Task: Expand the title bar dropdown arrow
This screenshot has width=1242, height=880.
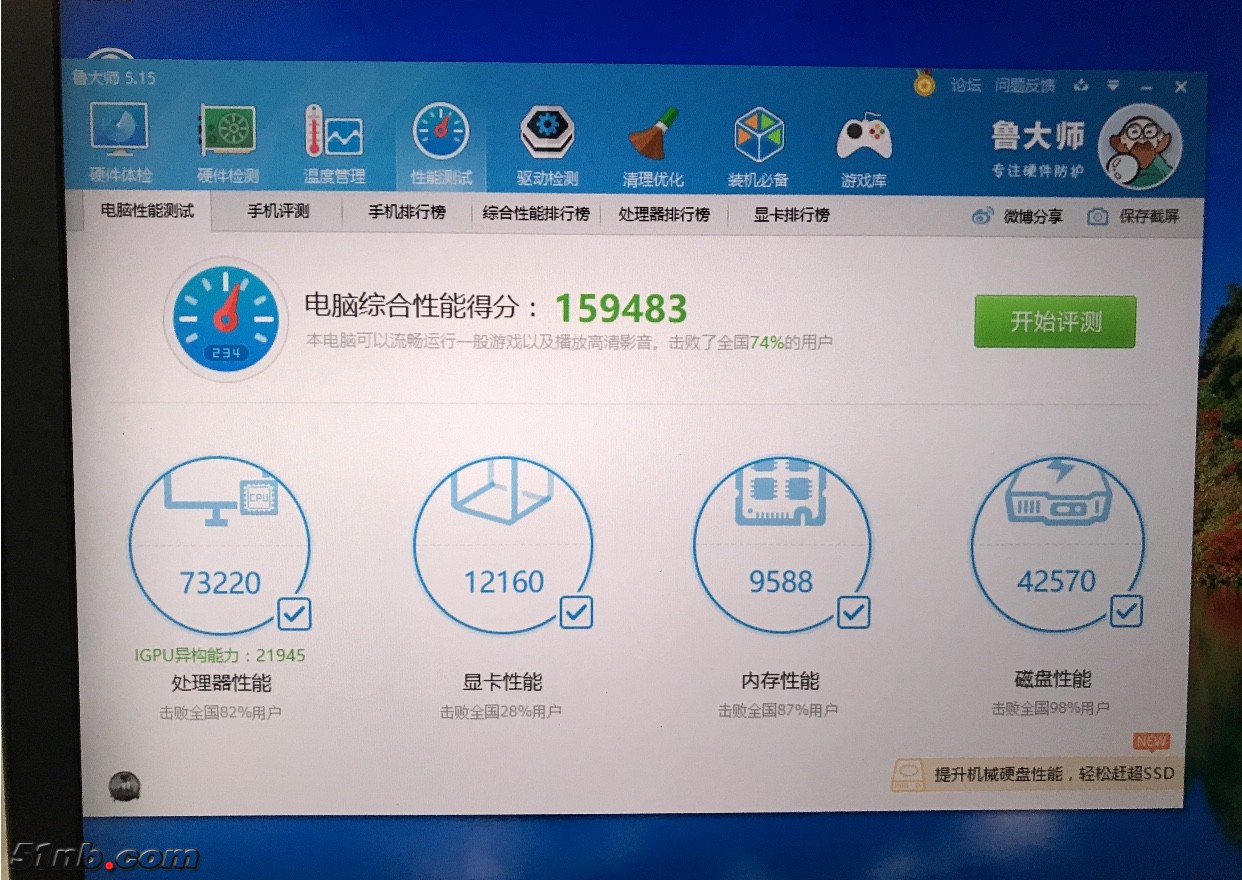Action: pyautogui.click(x=1113, y=86)
